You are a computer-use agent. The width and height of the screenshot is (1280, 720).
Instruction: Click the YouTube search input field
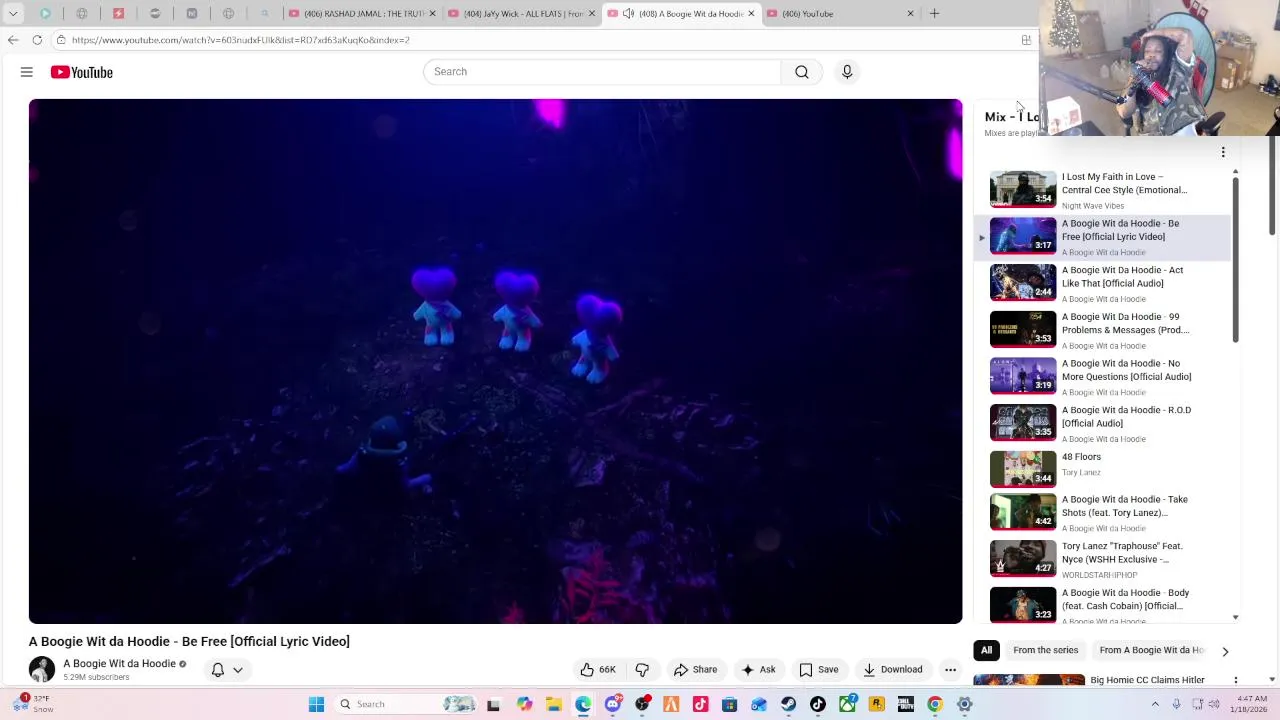(602, 72)
